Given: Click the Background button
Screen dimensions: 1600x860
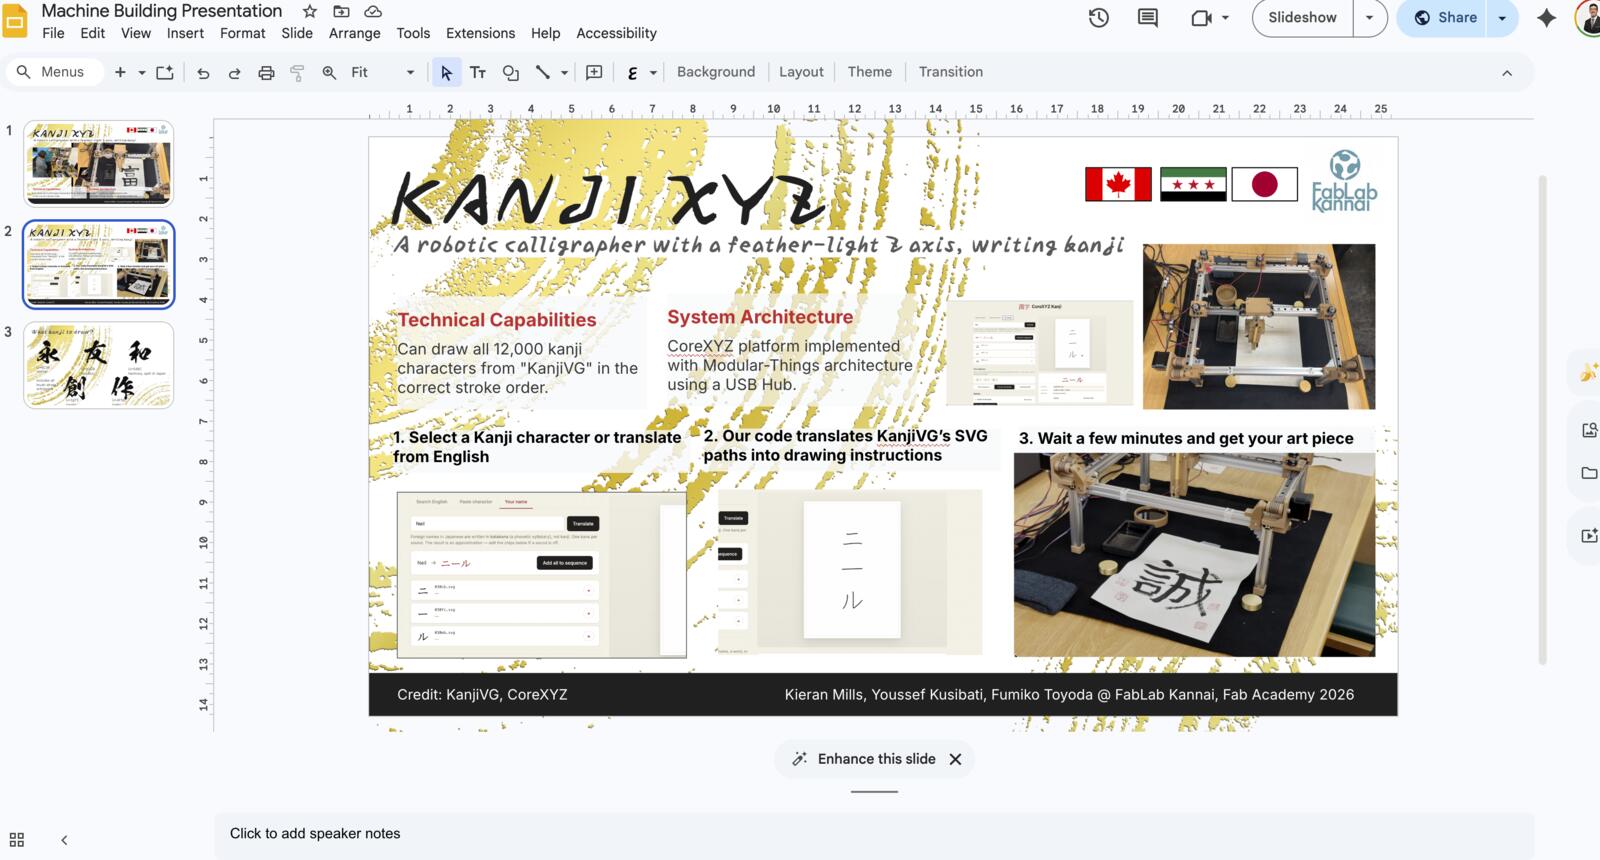Looking at the screenshot, I should pos(716,72).
